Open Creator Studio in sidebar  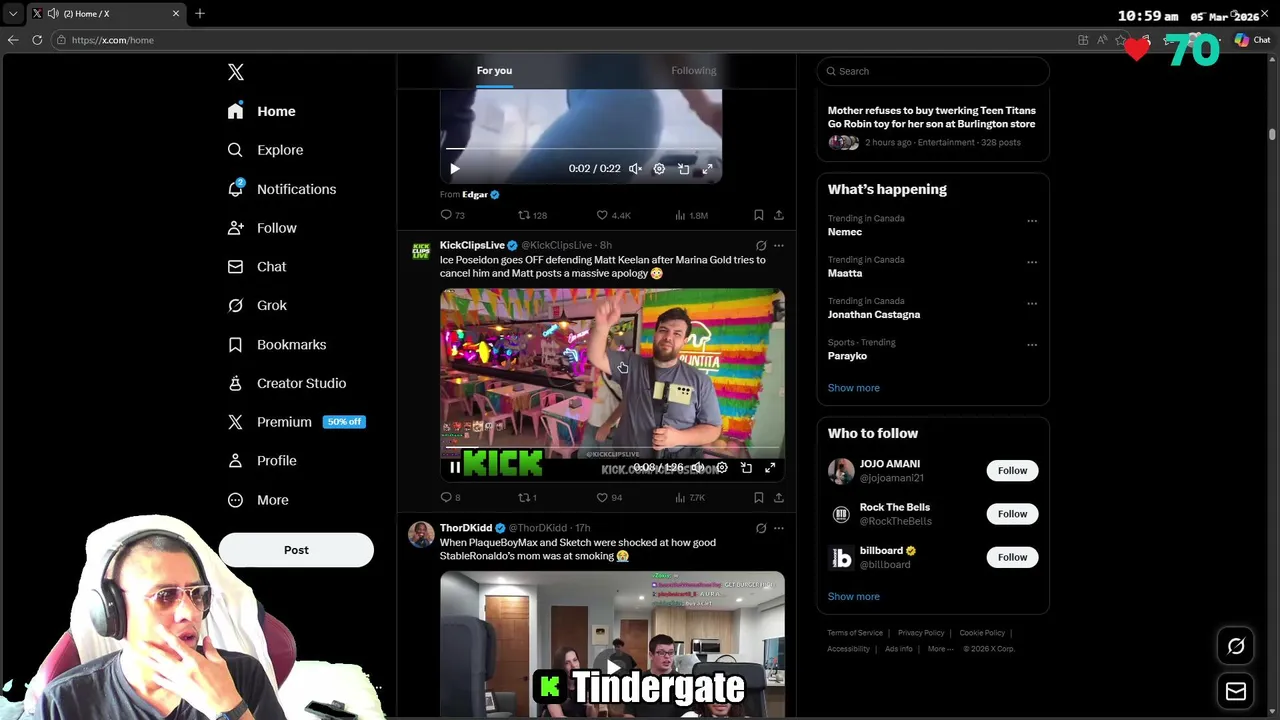[287, 383]
